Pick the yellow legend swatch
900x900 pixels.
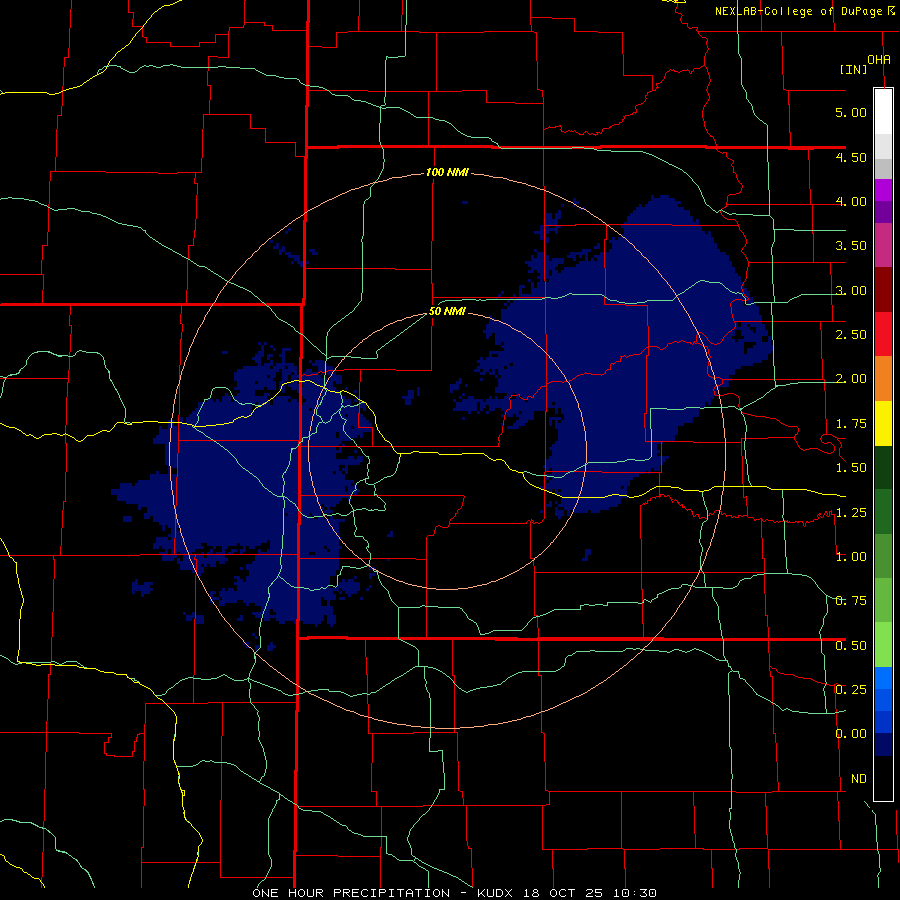click(883, 423)
